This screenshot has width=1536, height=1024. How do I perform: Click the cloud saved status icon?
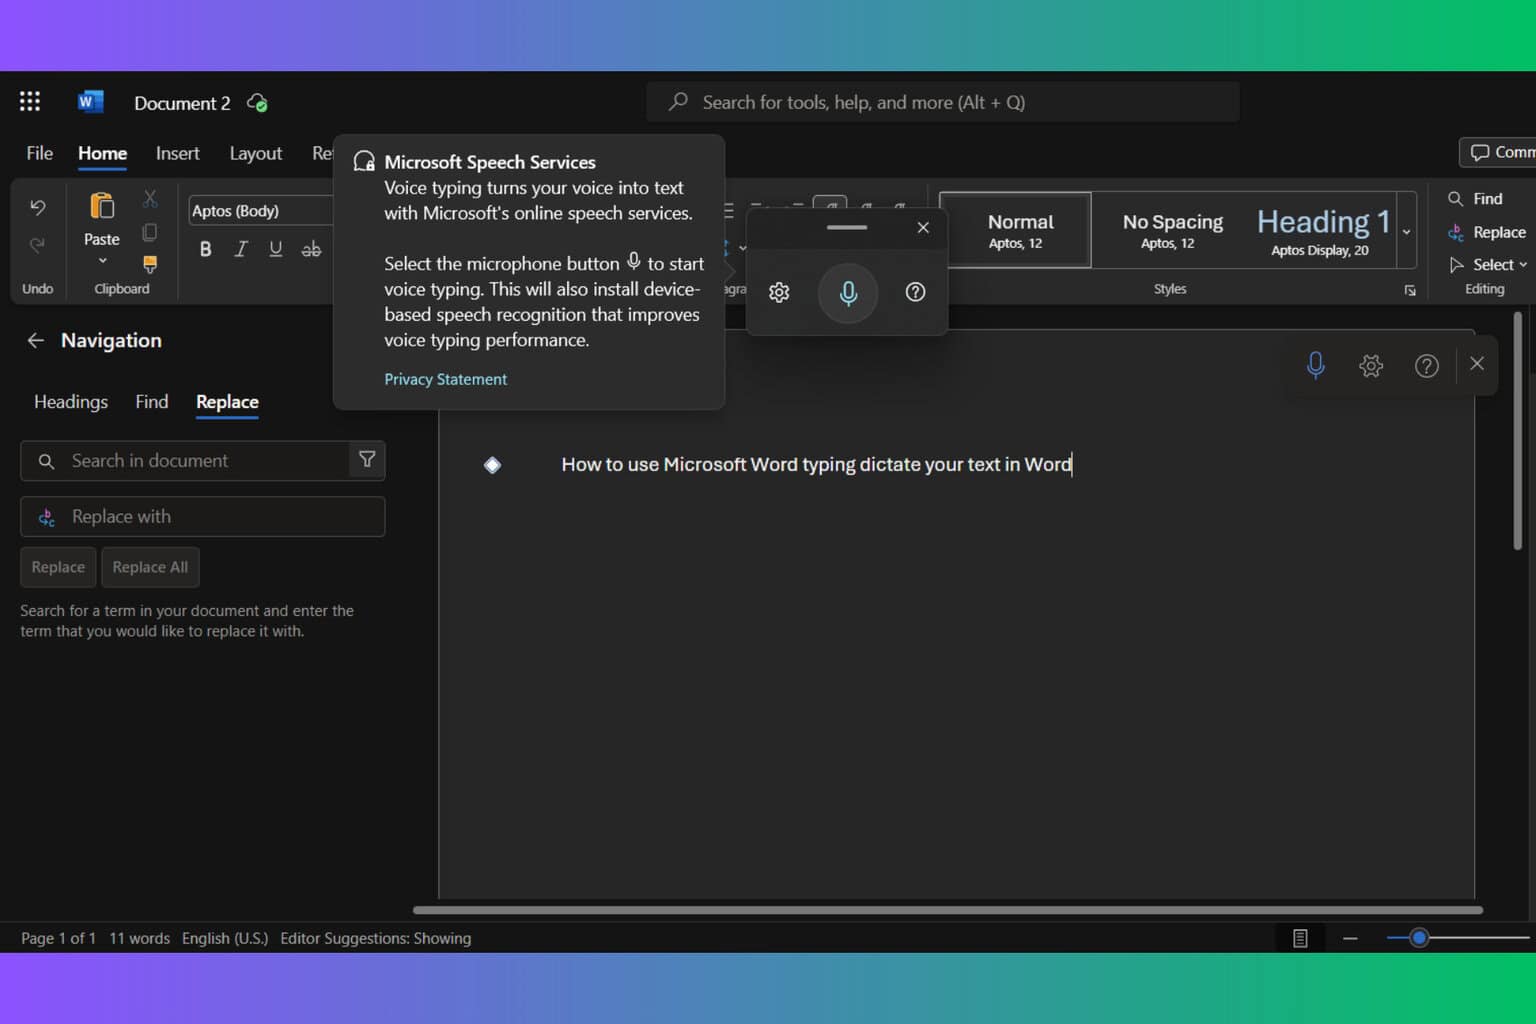point(257,102)
